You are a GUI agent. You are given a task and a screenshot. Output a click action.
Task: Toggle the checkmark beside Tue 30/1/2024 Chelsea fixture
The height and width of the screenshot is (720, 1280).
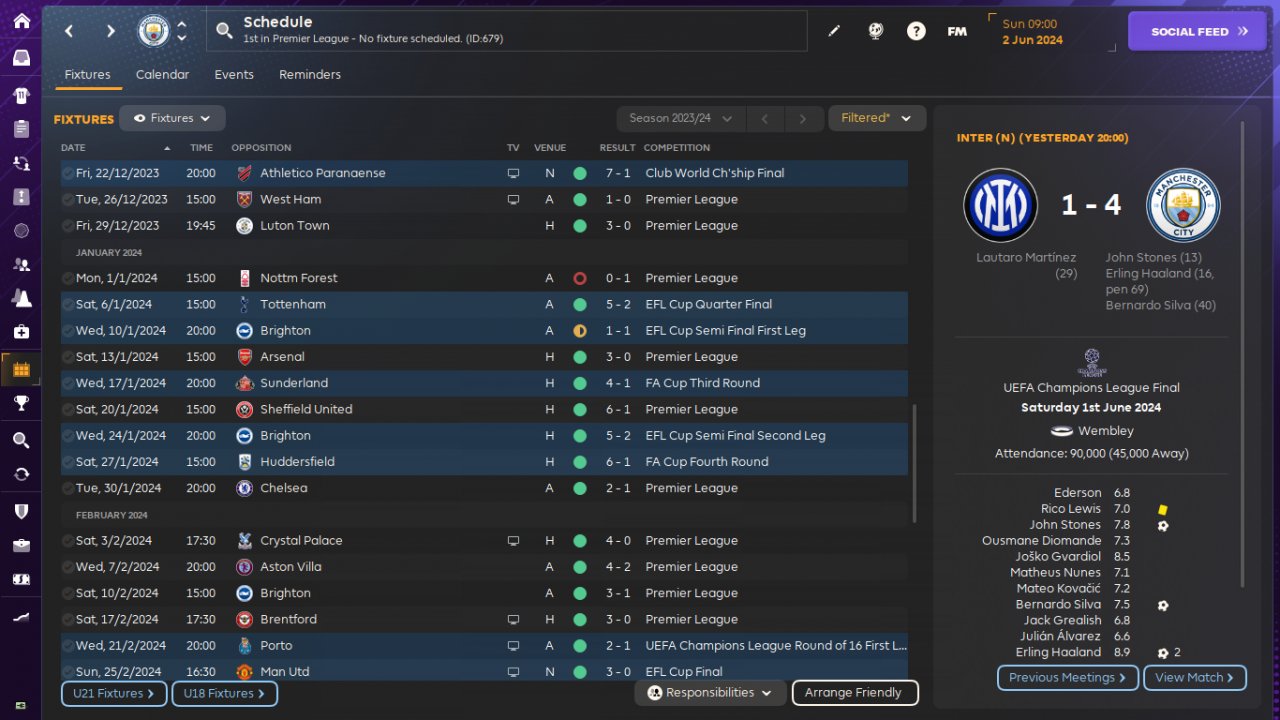pos(67,488)
